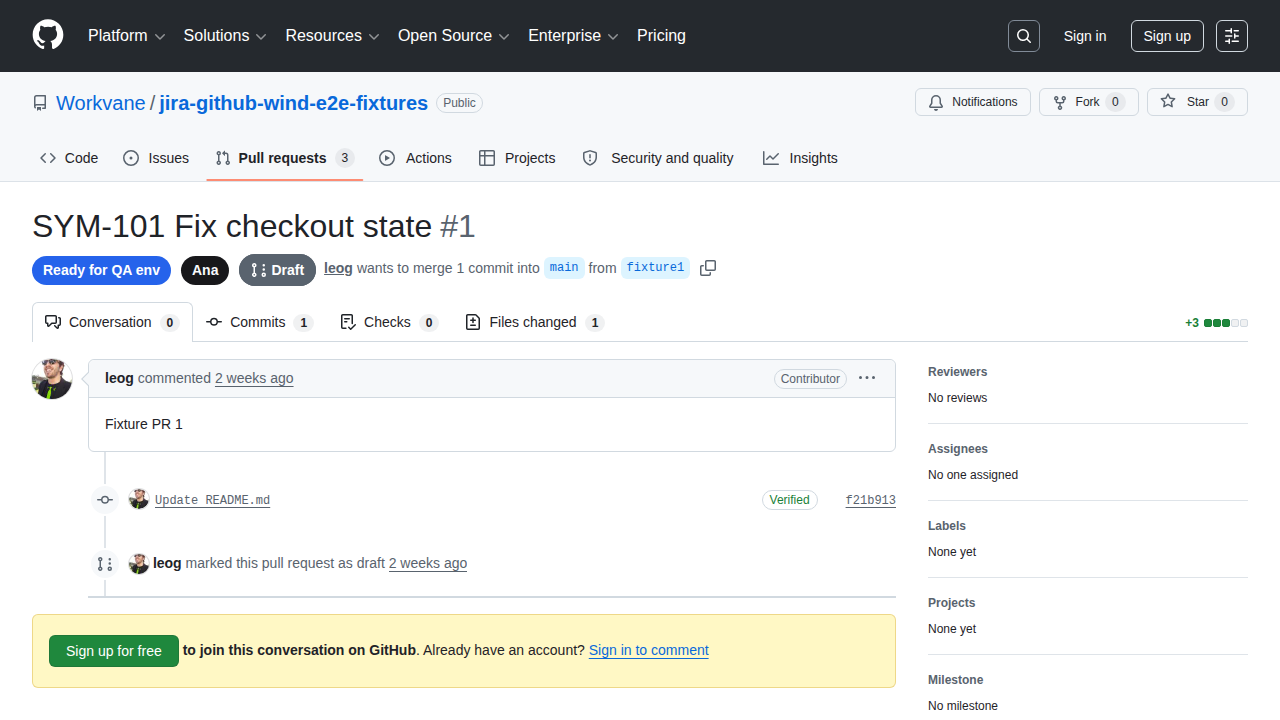Screen dimensions: 1280x720
Task: Select the Checks tab
Action: (389, 322)
